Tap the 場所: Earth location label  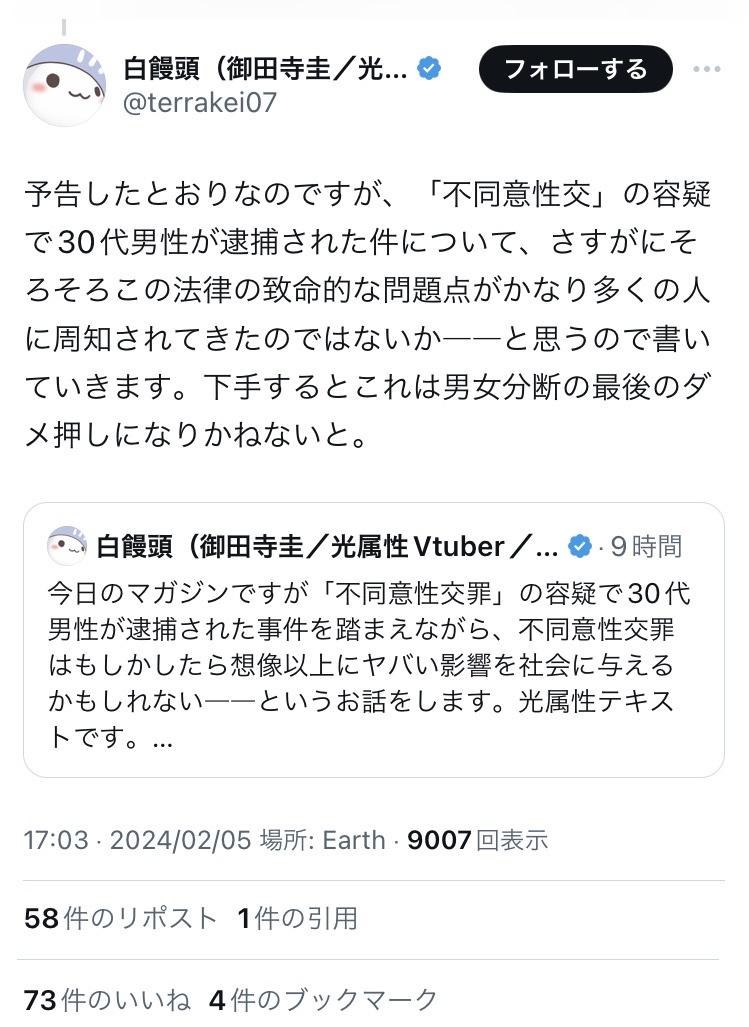pos(323,840)
